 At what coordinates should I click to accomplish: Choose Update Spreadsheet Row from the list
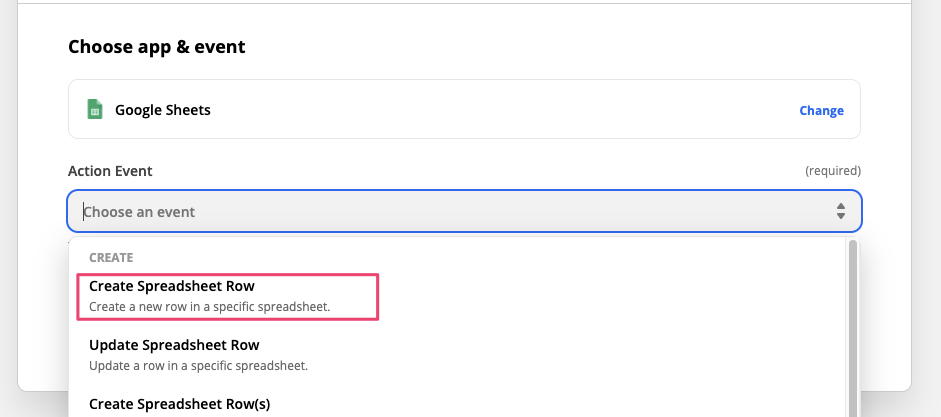point(174,346)
